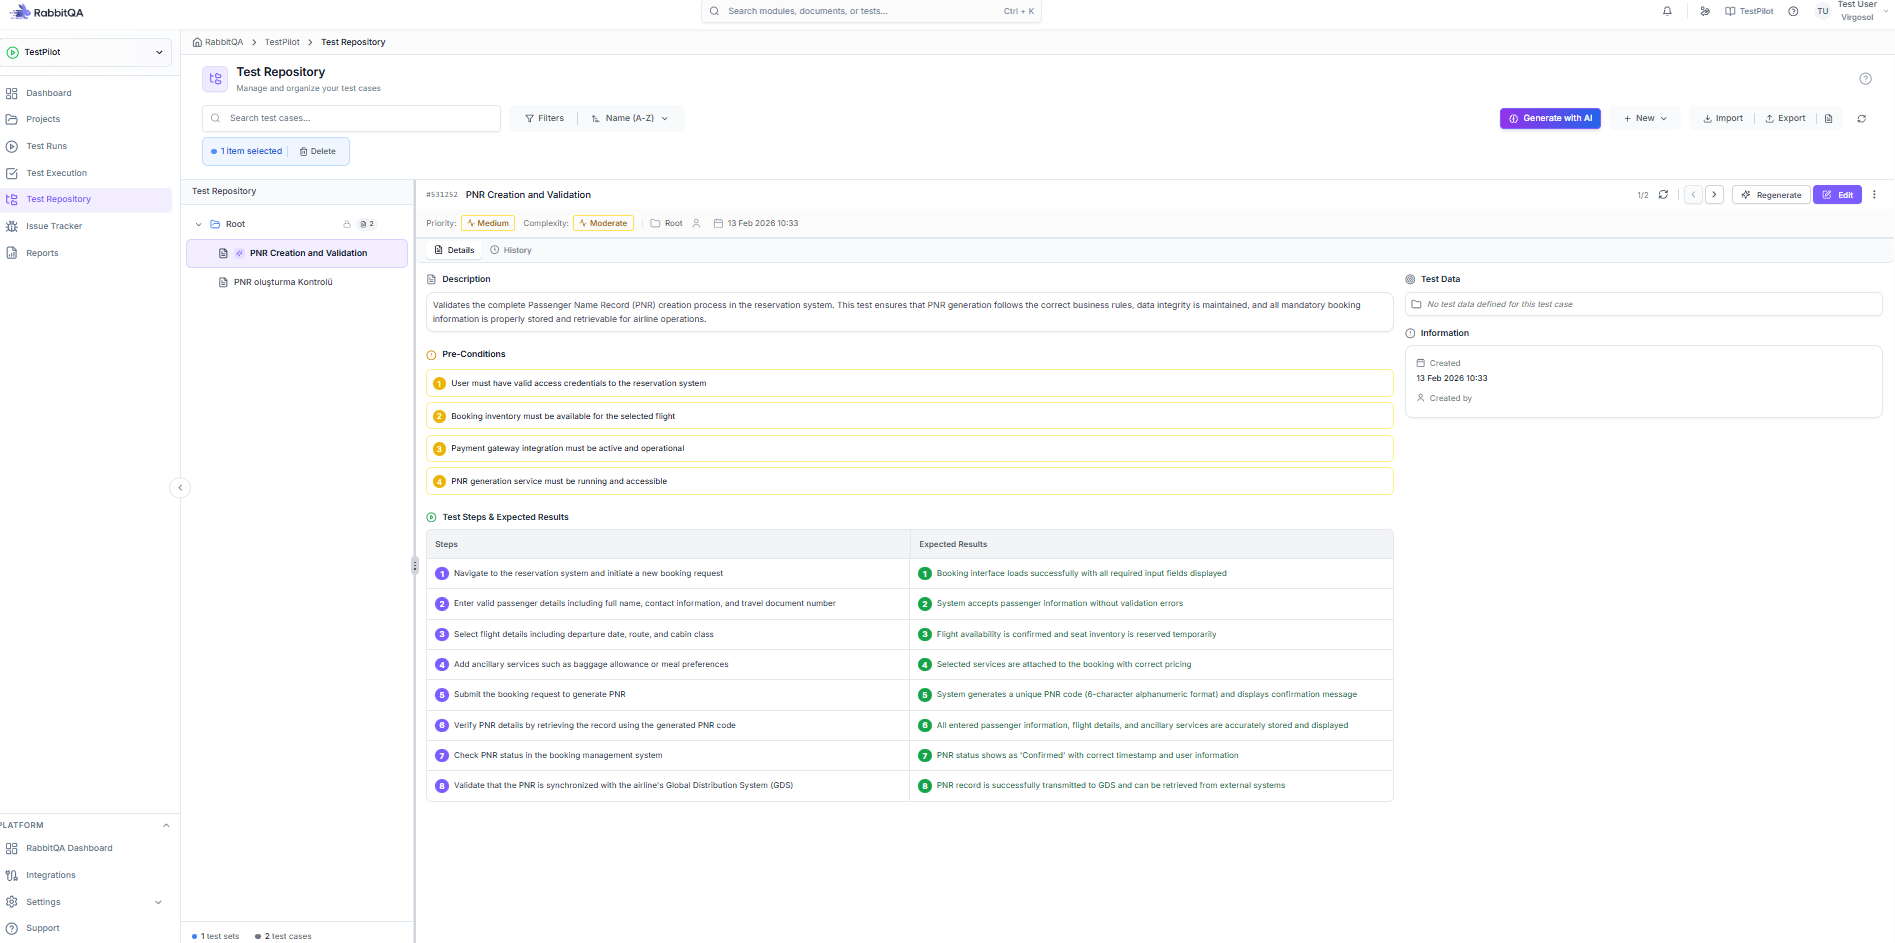Open the notifications bell
The width and height of the screenshot is (1895, 943).
[1667, 11]
